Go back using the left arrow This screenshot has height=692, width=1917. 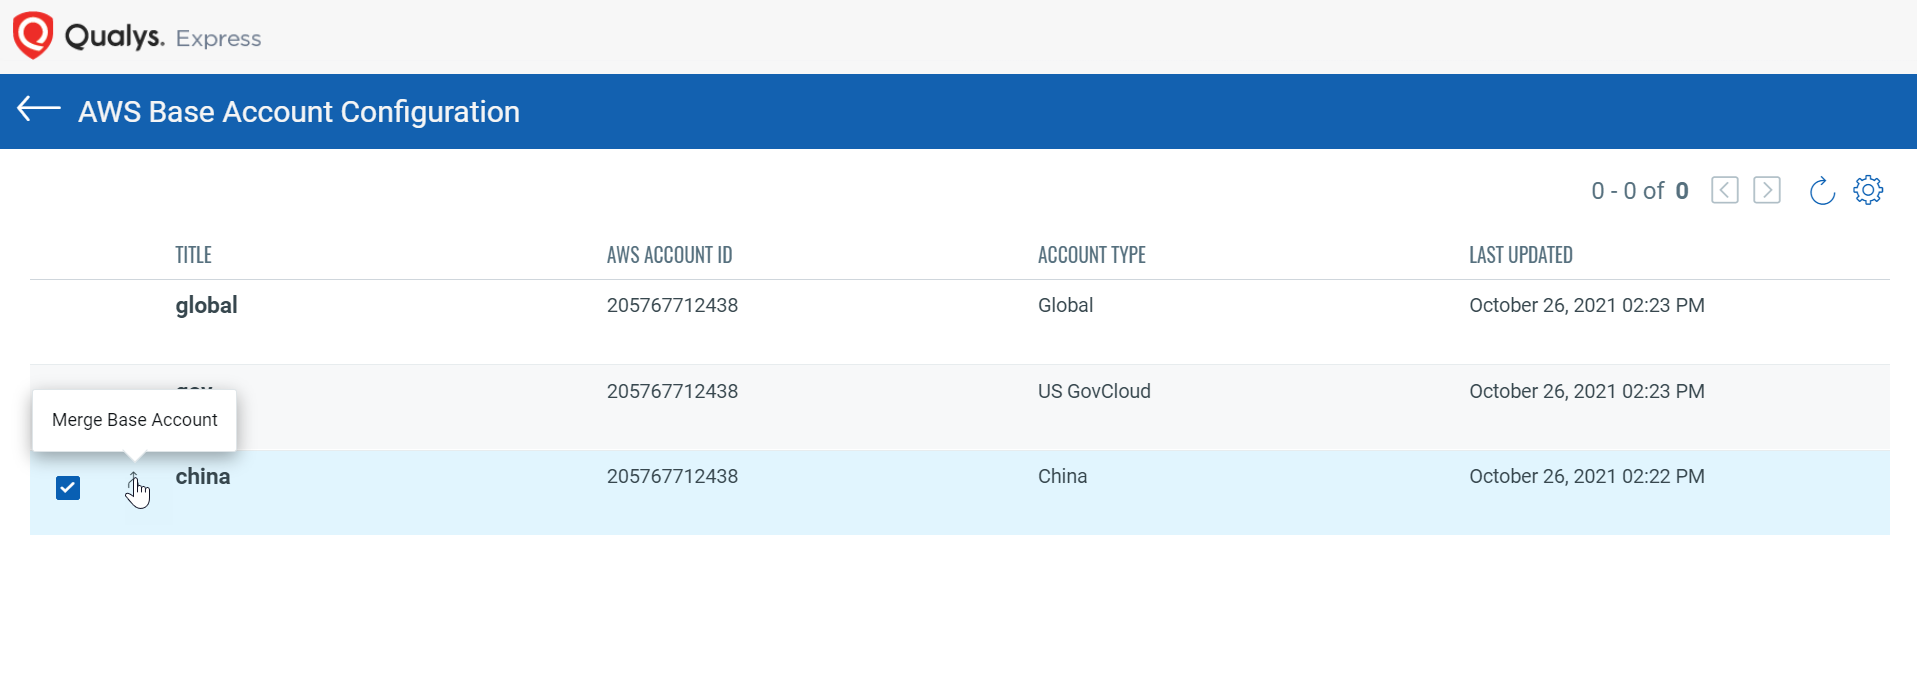pyautogui.click(x=39, y=109)
